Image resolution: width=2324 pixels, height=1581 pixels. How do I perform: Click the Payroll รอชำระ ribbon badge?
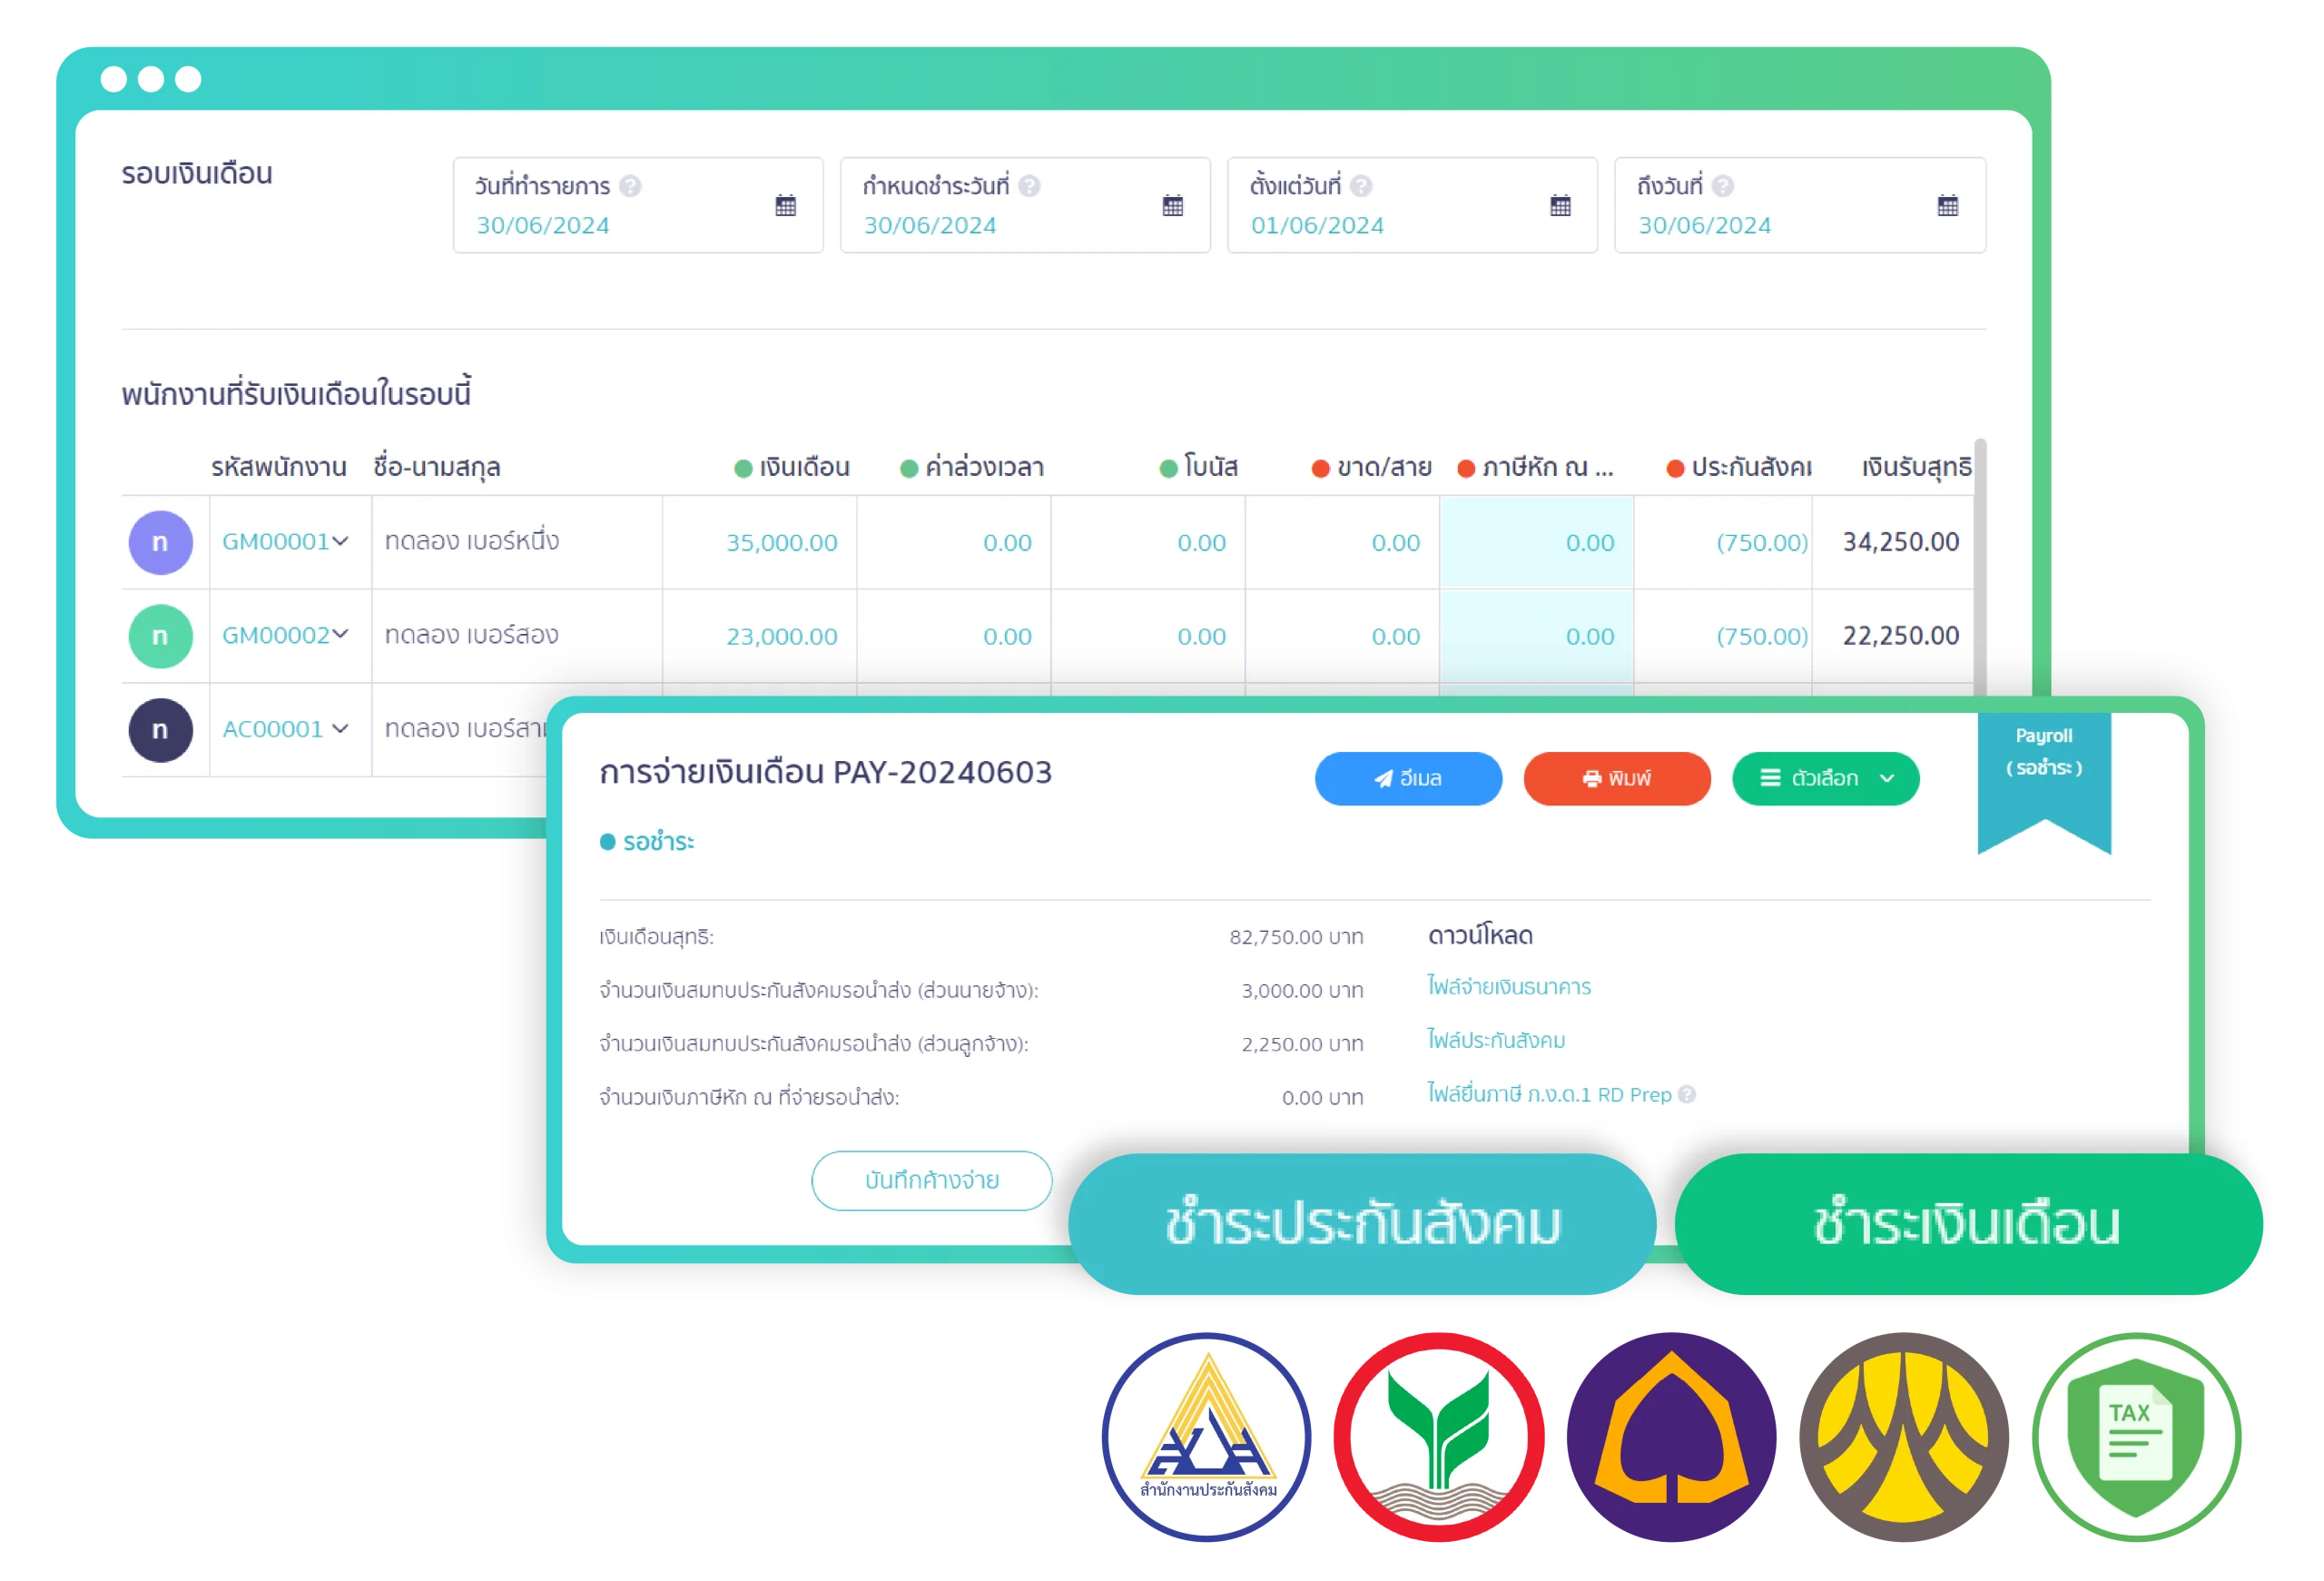click(2044, 782)
